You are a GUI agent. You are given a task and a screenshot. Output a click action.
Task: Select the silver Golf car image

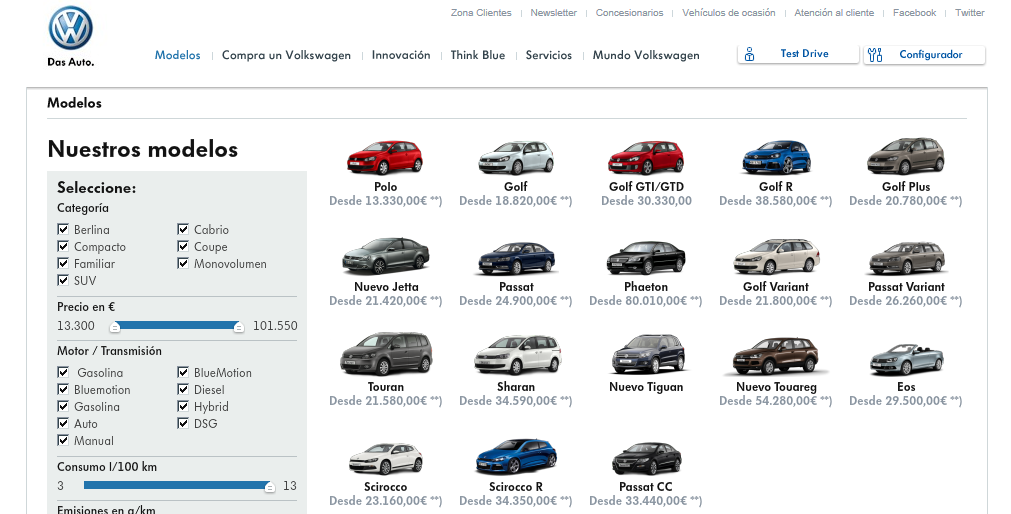pos(516,157)
